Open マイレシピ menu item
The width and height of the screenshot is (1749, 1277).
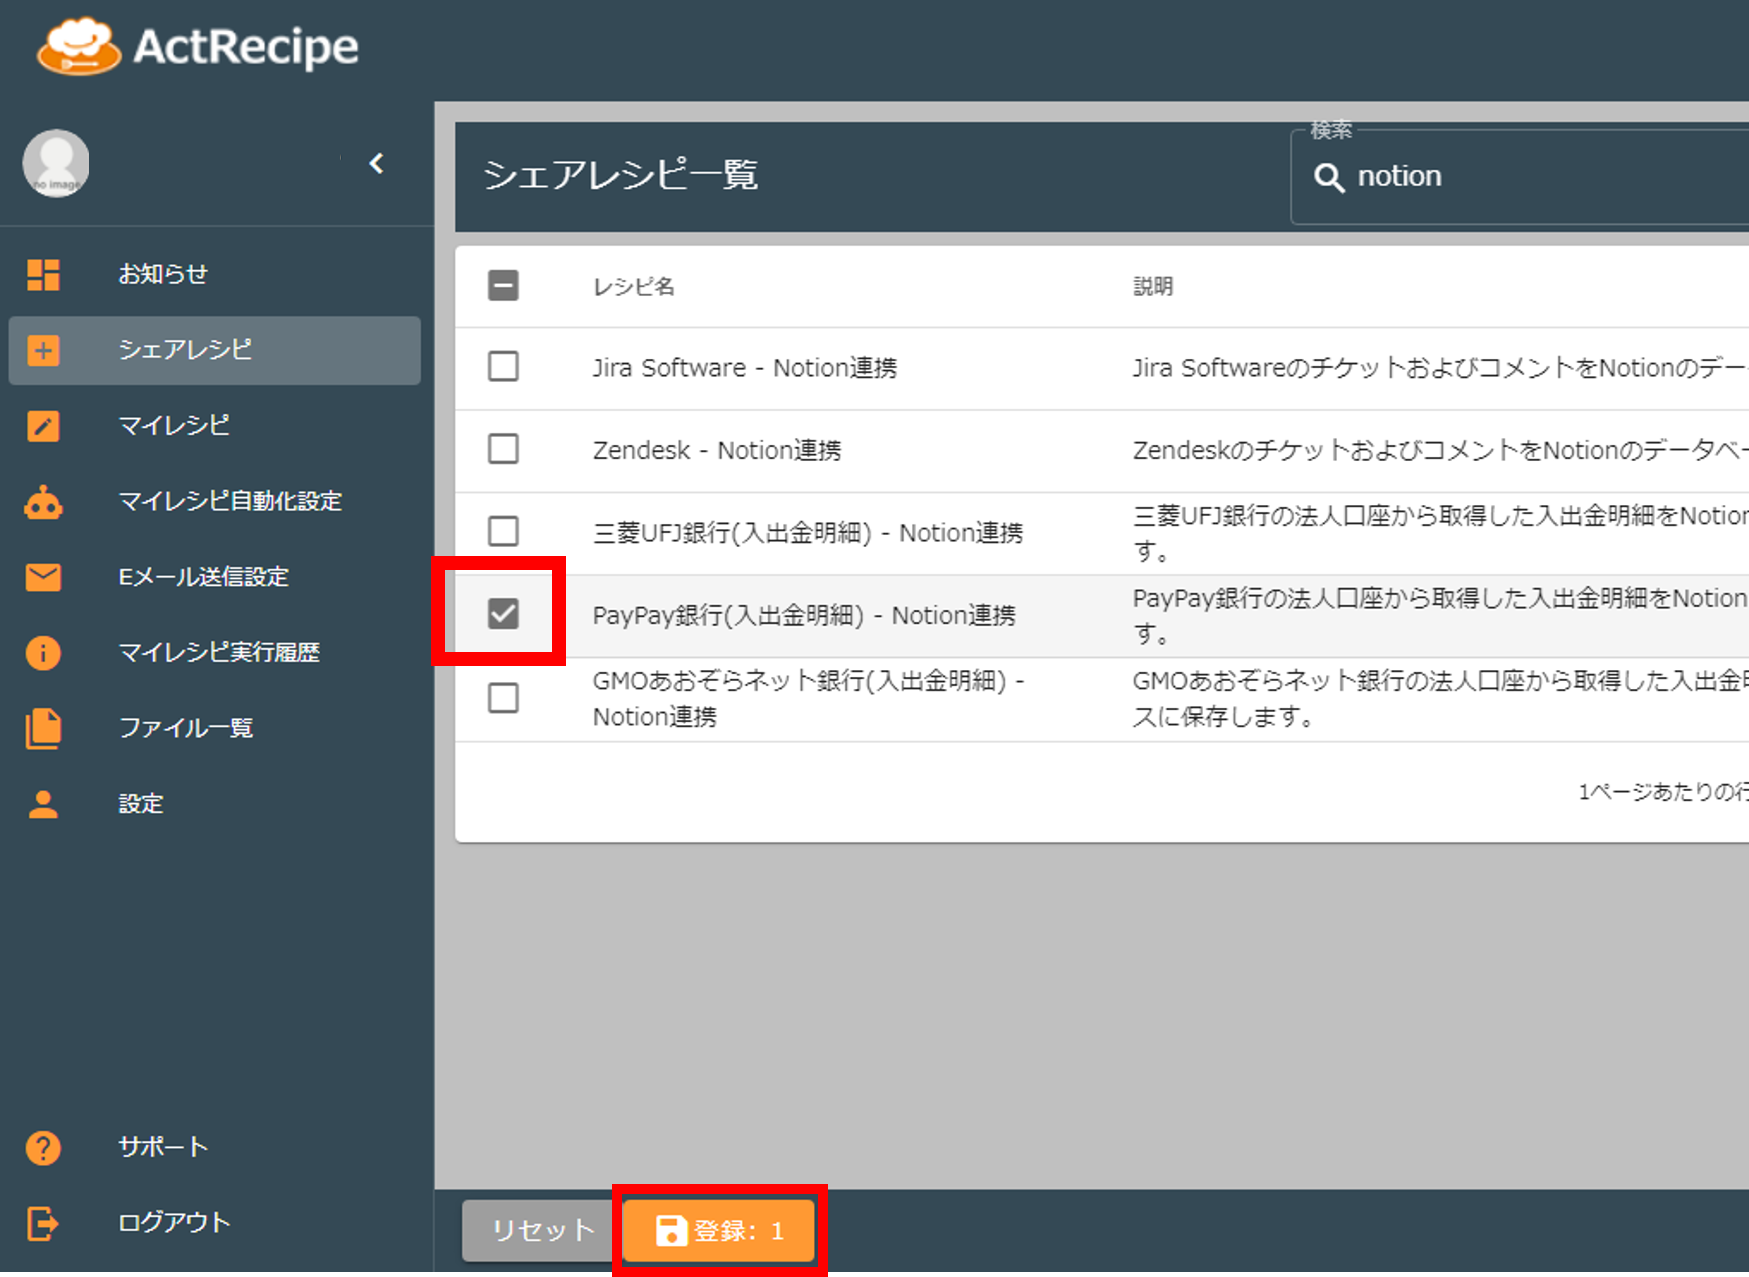pos(215,426)
